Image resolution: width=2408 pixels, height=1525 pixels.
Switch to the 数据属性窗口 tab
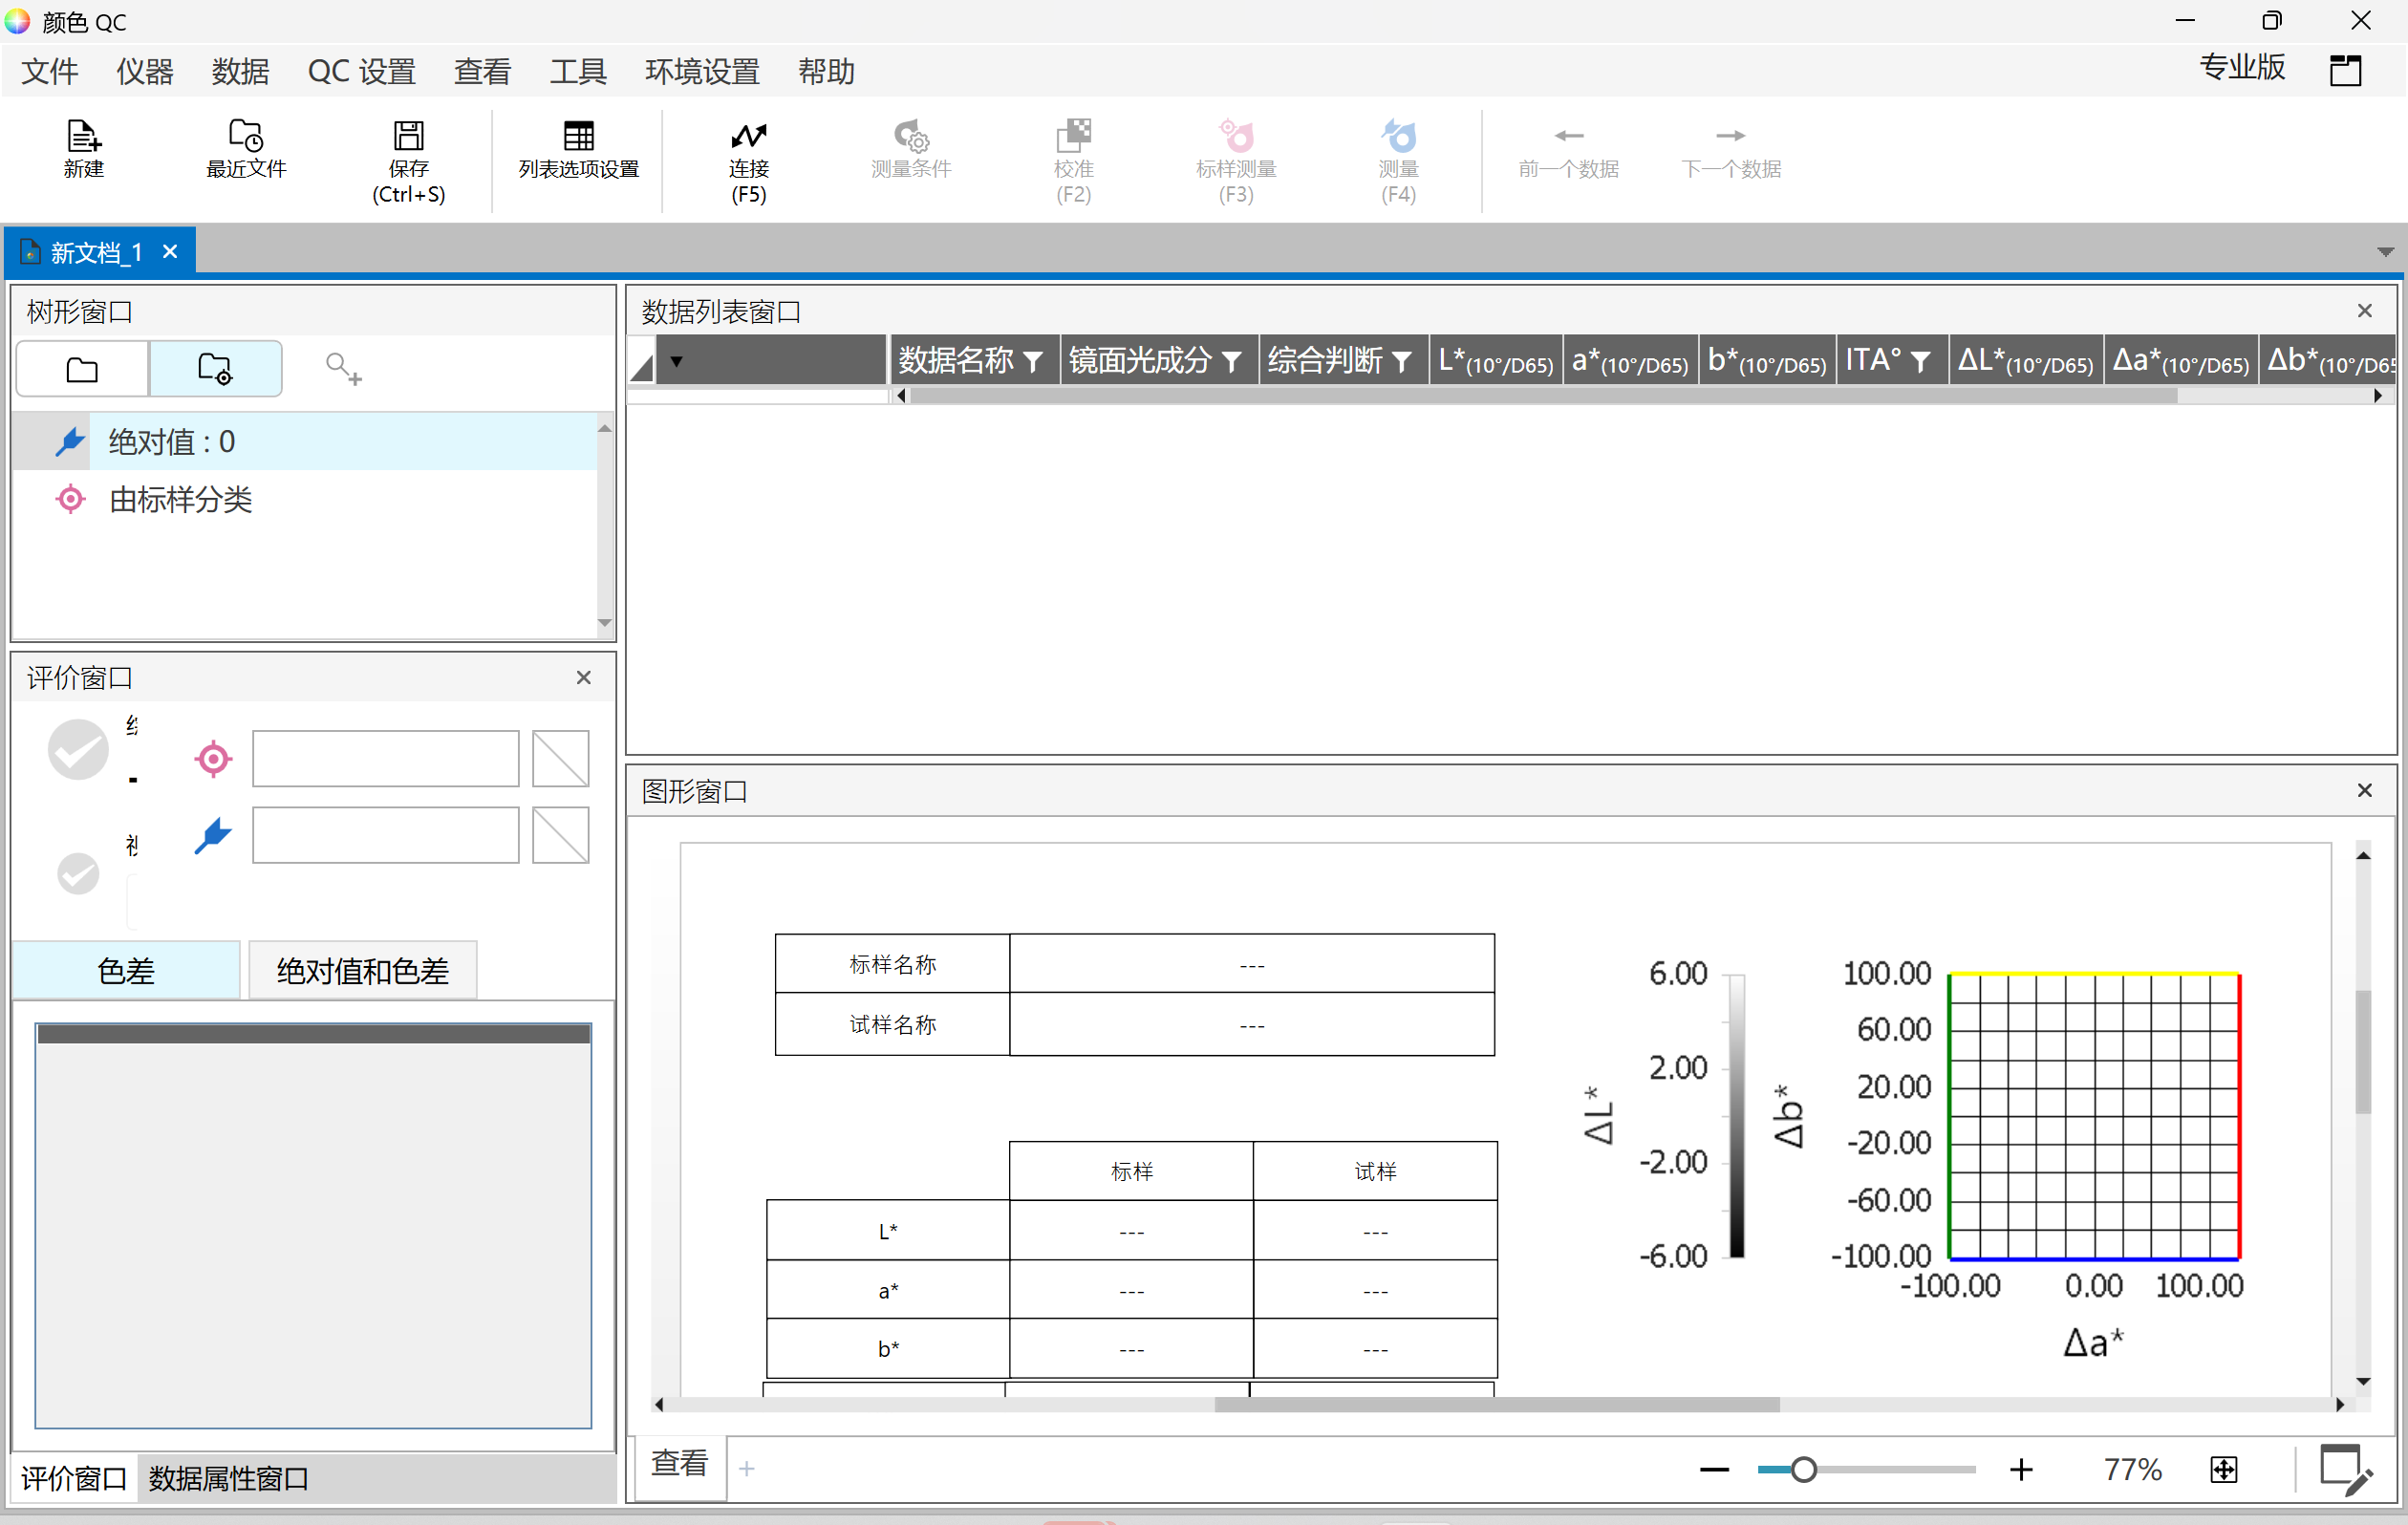click(228, 1478)
